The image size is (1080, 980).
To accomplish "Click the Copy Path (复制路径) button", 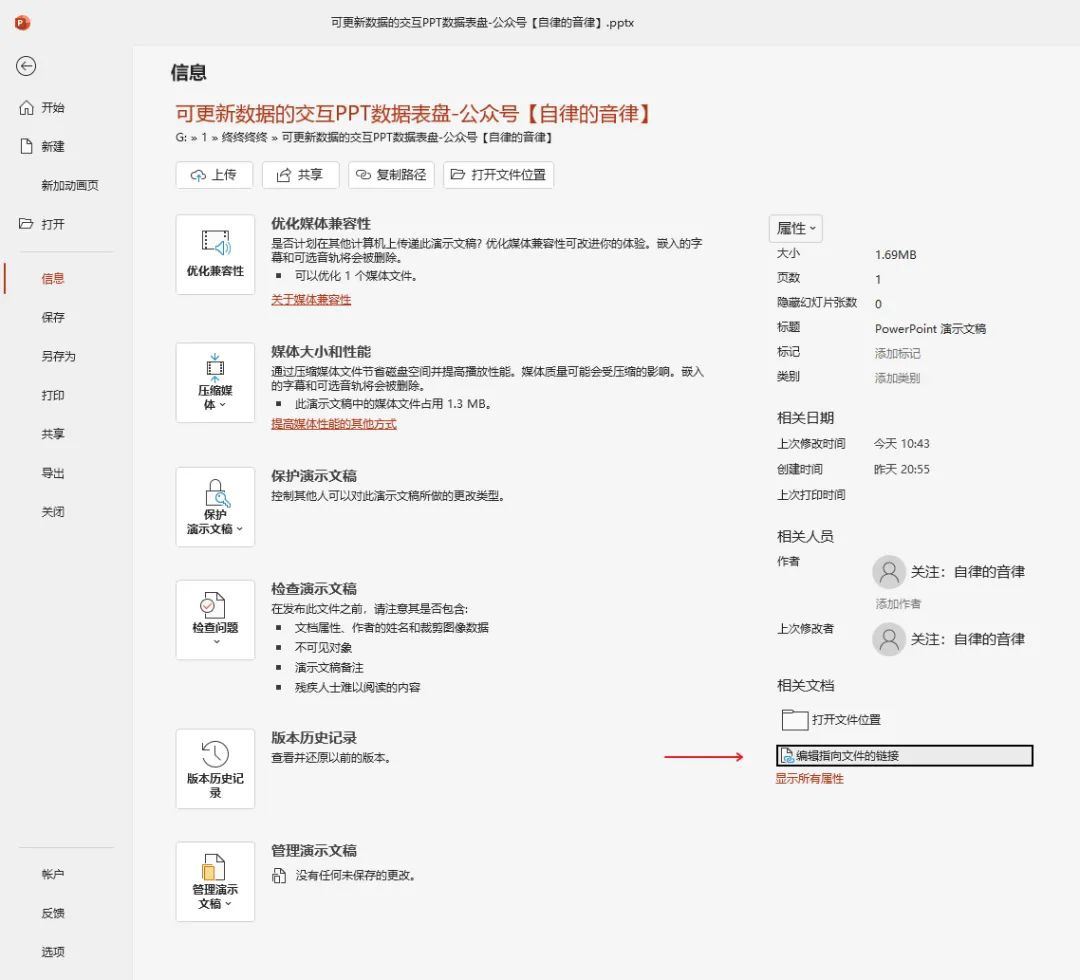I will coord(391,175).
